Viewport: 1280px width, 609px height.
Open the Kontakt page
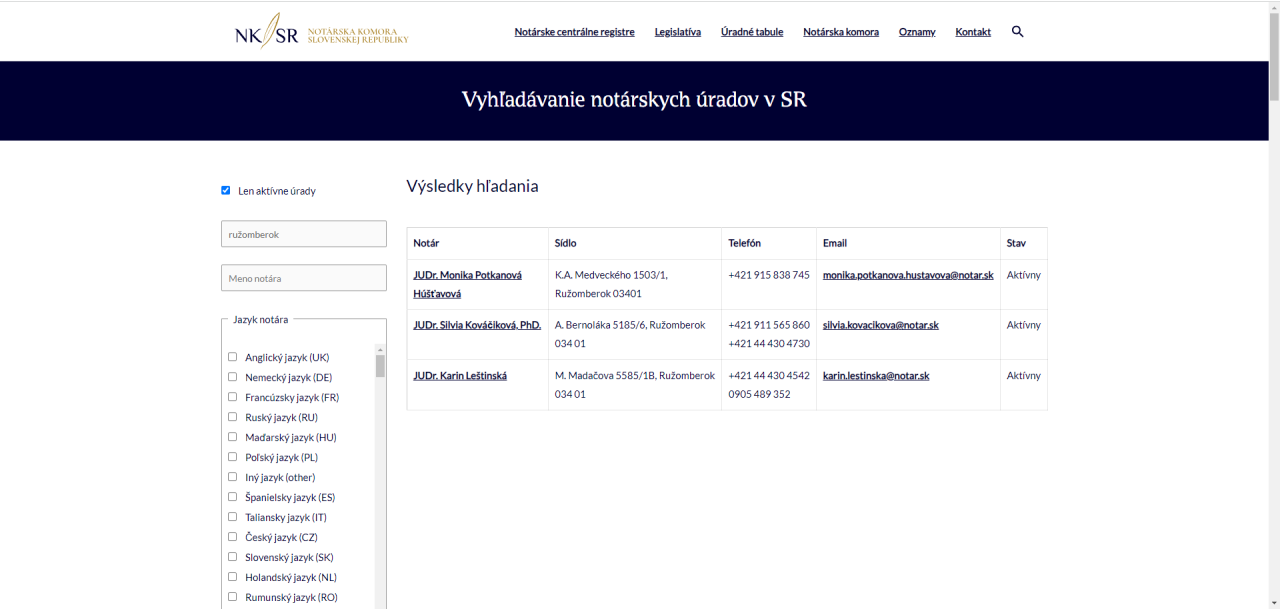[972, 32]
